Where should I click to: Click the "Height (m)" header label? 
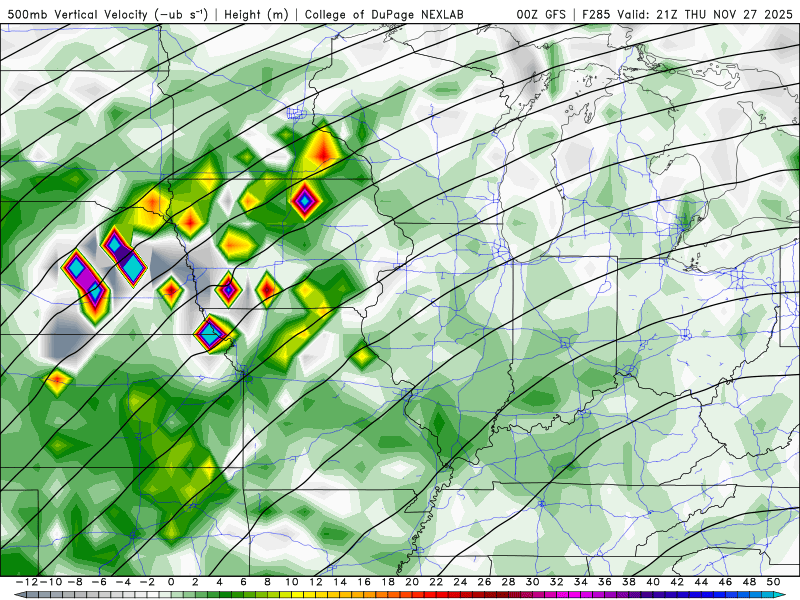point(256,14)
